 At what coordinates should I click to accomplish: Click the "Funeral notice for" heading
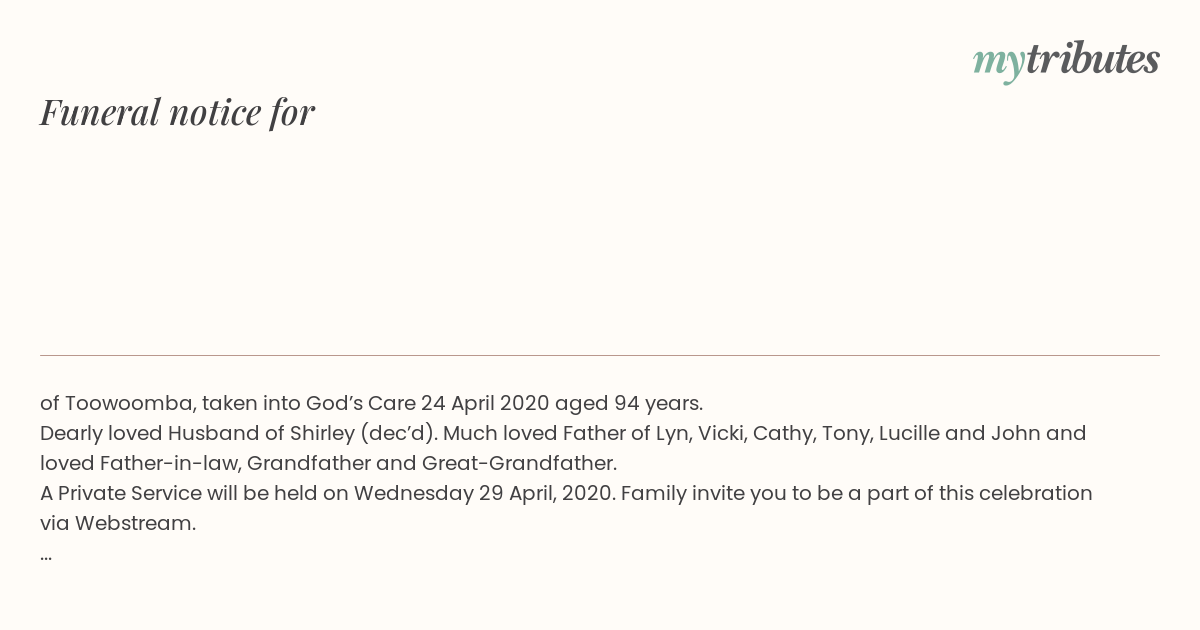[x=177, y=112]
